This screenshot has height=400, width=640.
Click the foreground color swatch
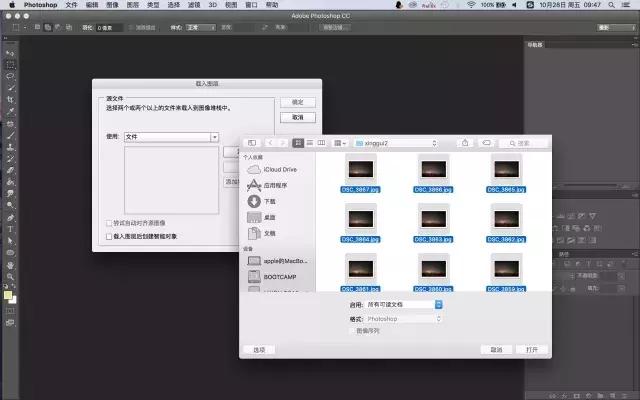tap(8, 295)
